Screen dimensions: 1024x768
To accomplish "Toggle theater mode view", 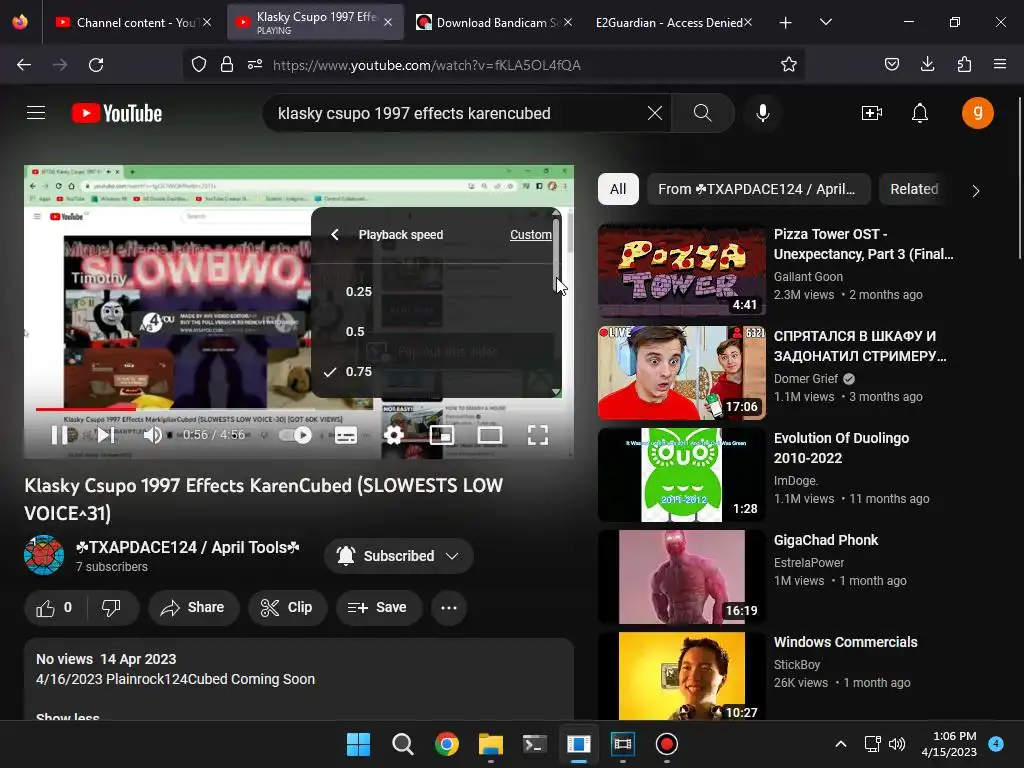I will [489, 435].
